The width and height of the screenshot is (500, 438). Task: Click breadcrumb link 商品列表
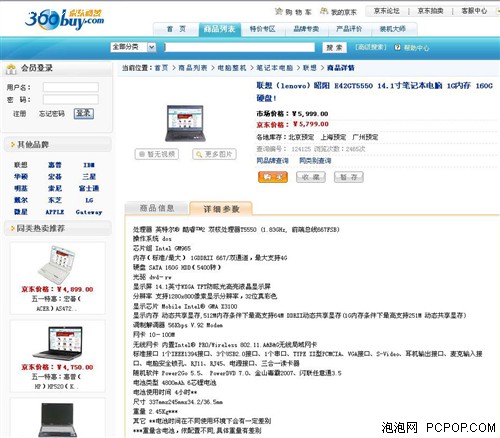(x=193, y=68)
